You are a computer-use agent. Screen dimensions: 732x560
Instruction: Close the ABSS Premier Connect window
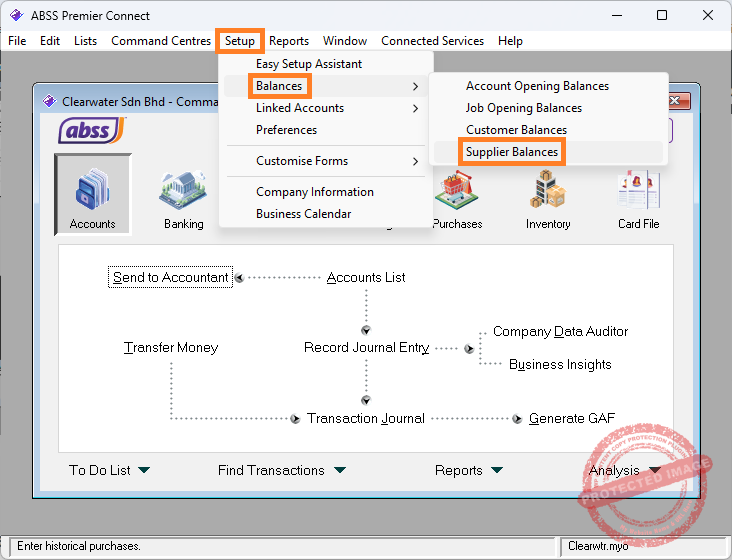(x=708, y=15)
